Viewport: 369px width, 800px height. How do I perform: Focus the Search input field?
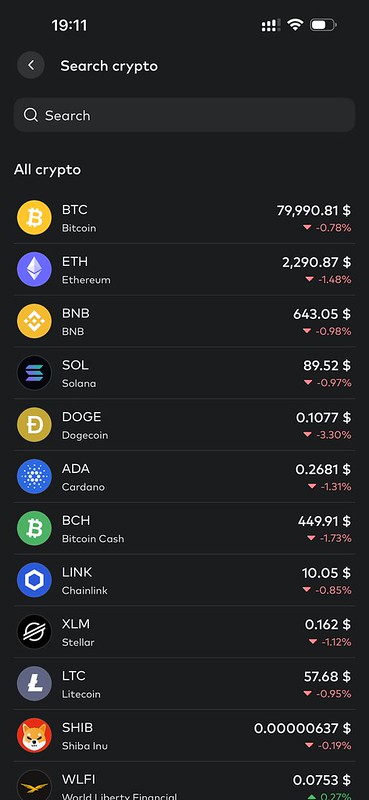pos(184,115)
